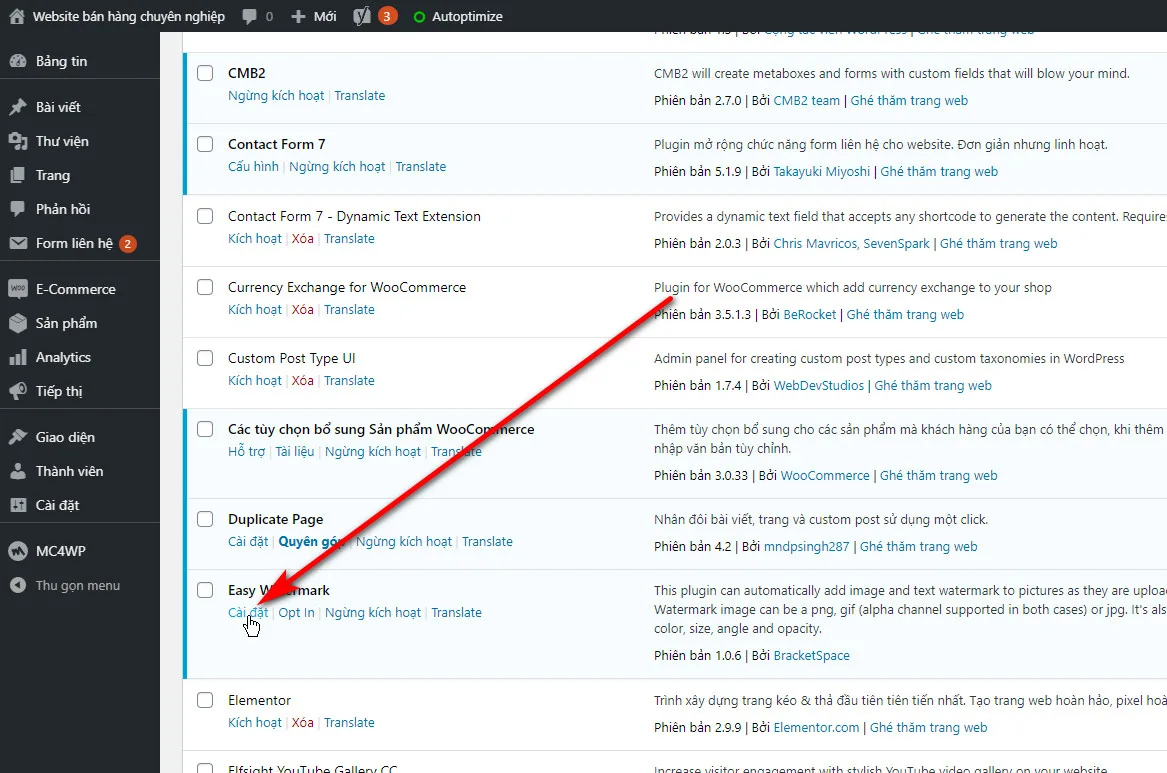Click the Sản phẩm box icon

(x=18, y=323)
